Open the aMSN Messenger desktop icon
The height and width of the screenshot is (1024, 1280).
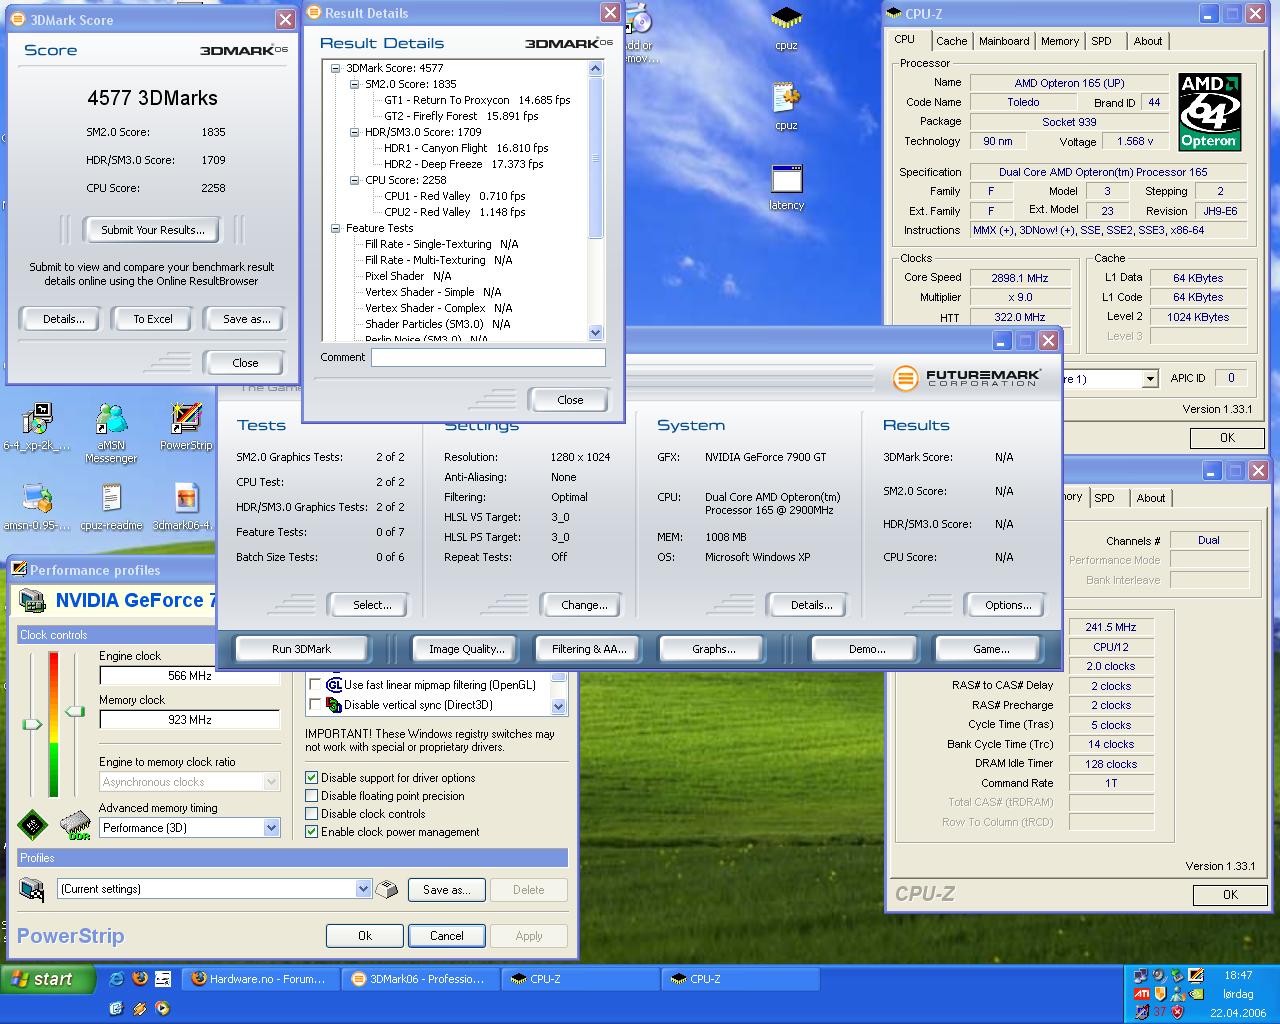tap(111, 418)
